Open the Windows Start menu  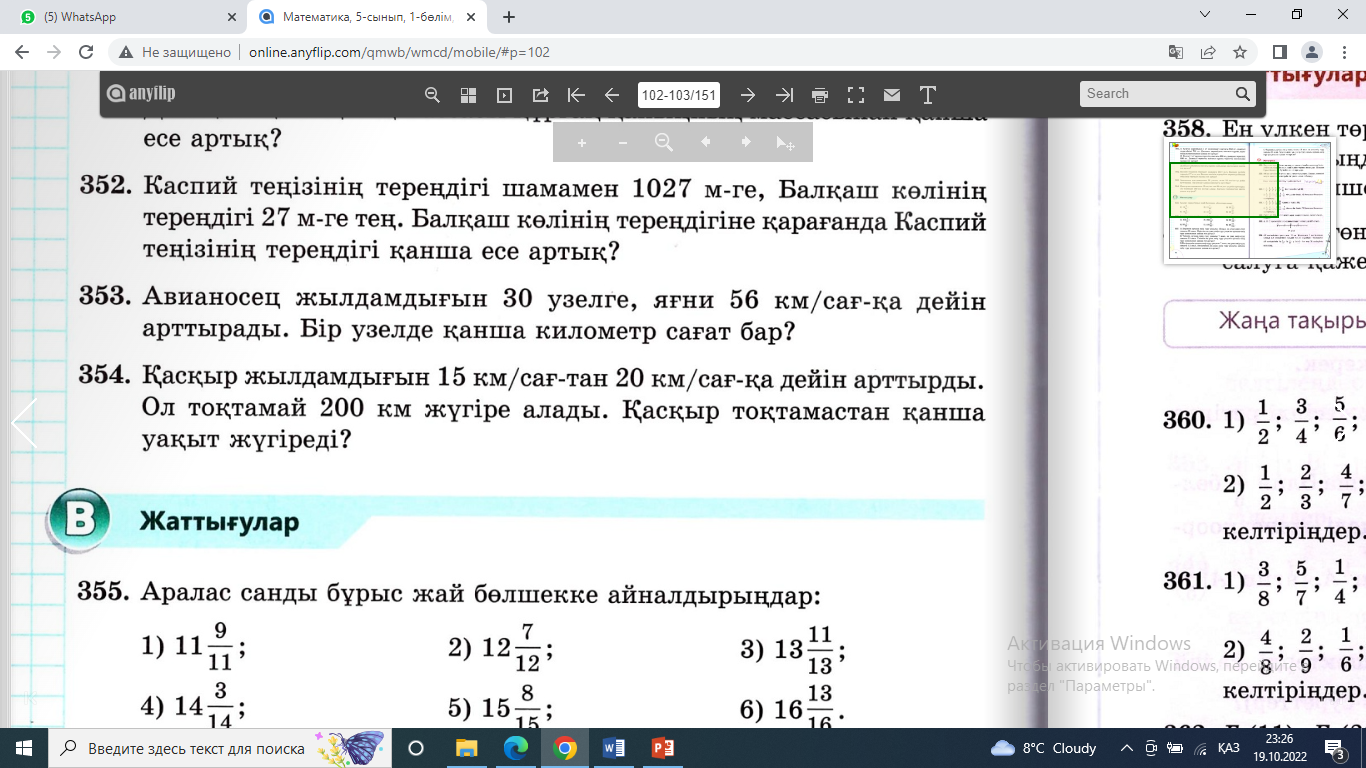pos(23,748)
